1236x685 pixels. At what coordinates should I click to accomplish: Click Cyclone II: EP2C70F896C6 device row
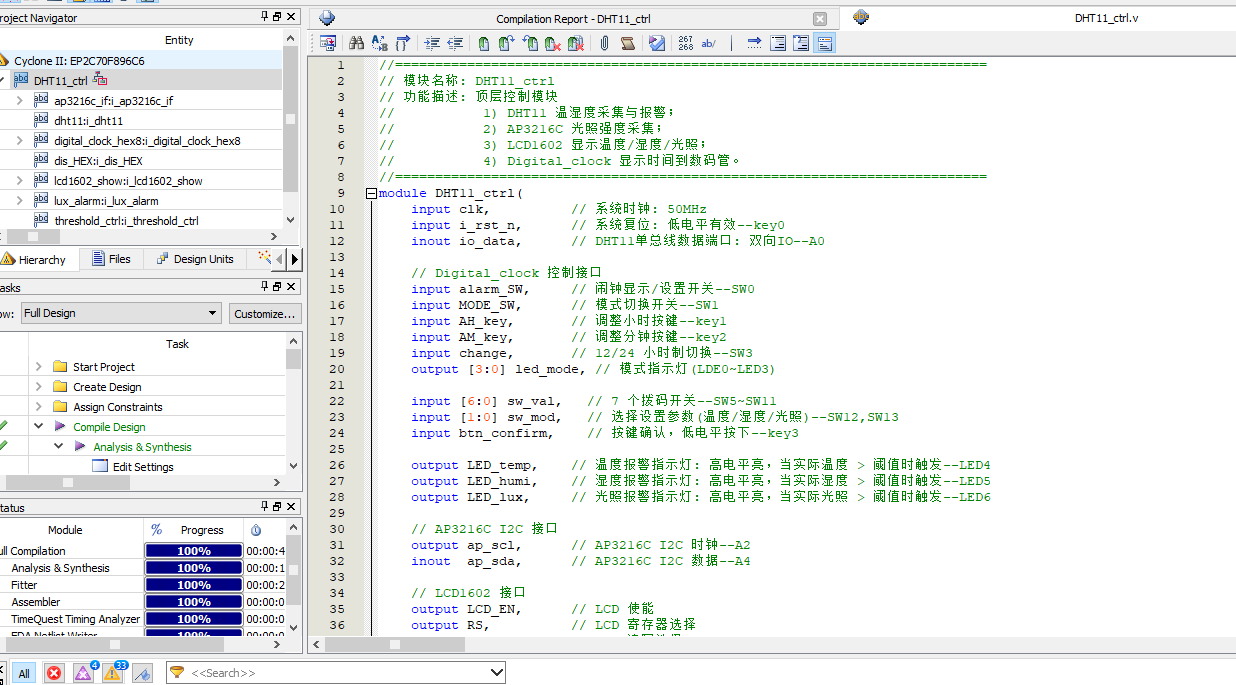point(142,60)
